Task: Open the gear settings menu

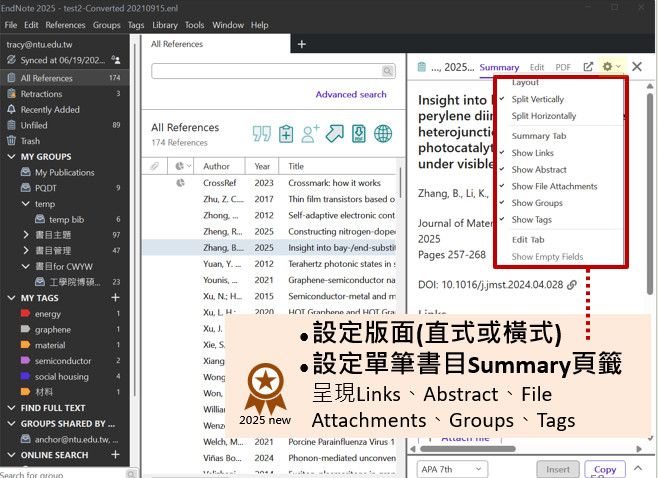Action: tap(611, 66)
